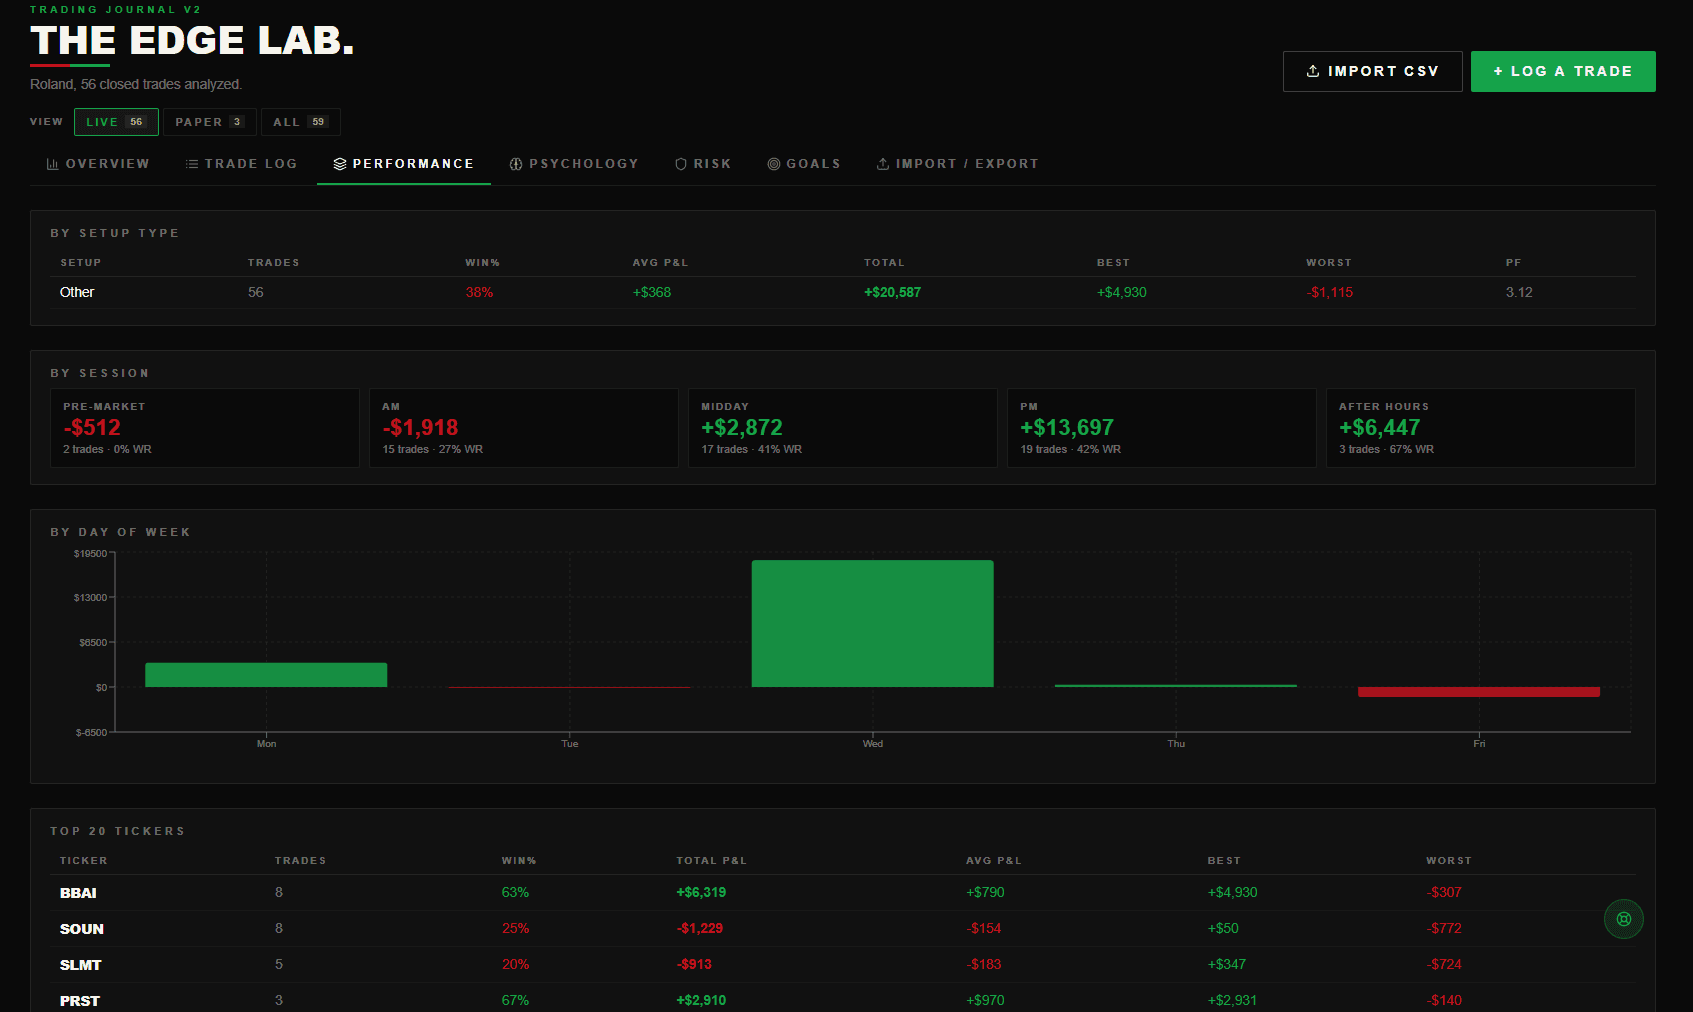This screenshot has height=1012, width=1693.
Task: Click the SOUN ticker row
Action: pyautogui.click(x=843, y=929)
